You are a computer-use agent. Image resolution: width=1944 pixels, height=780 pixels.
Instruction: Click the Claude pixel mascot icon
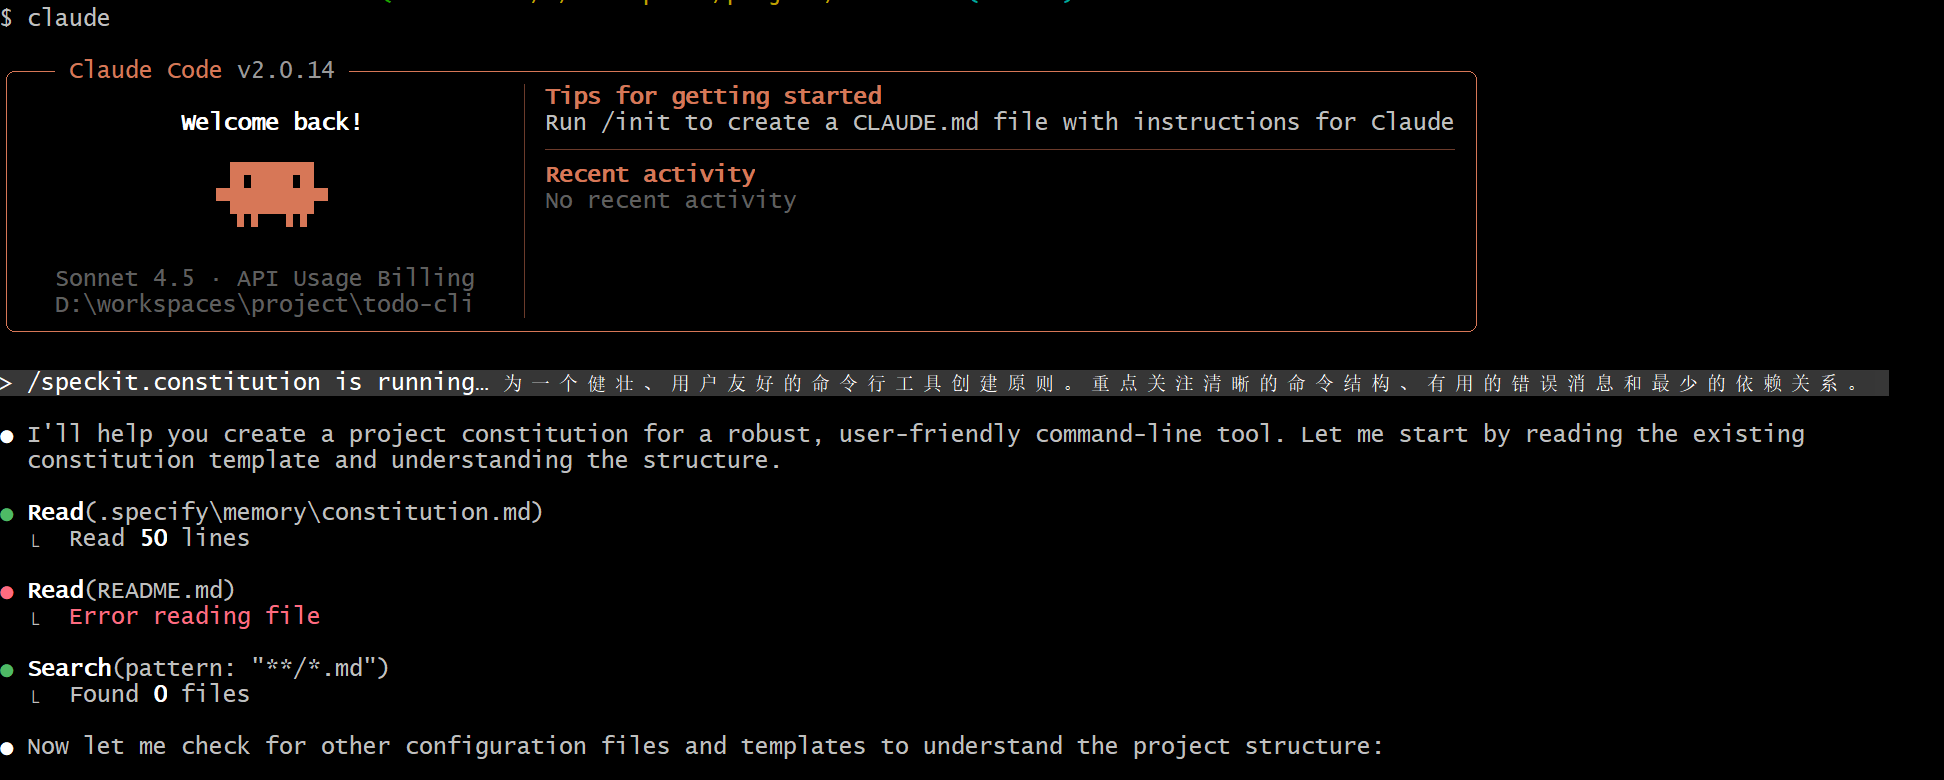point(271,193)
